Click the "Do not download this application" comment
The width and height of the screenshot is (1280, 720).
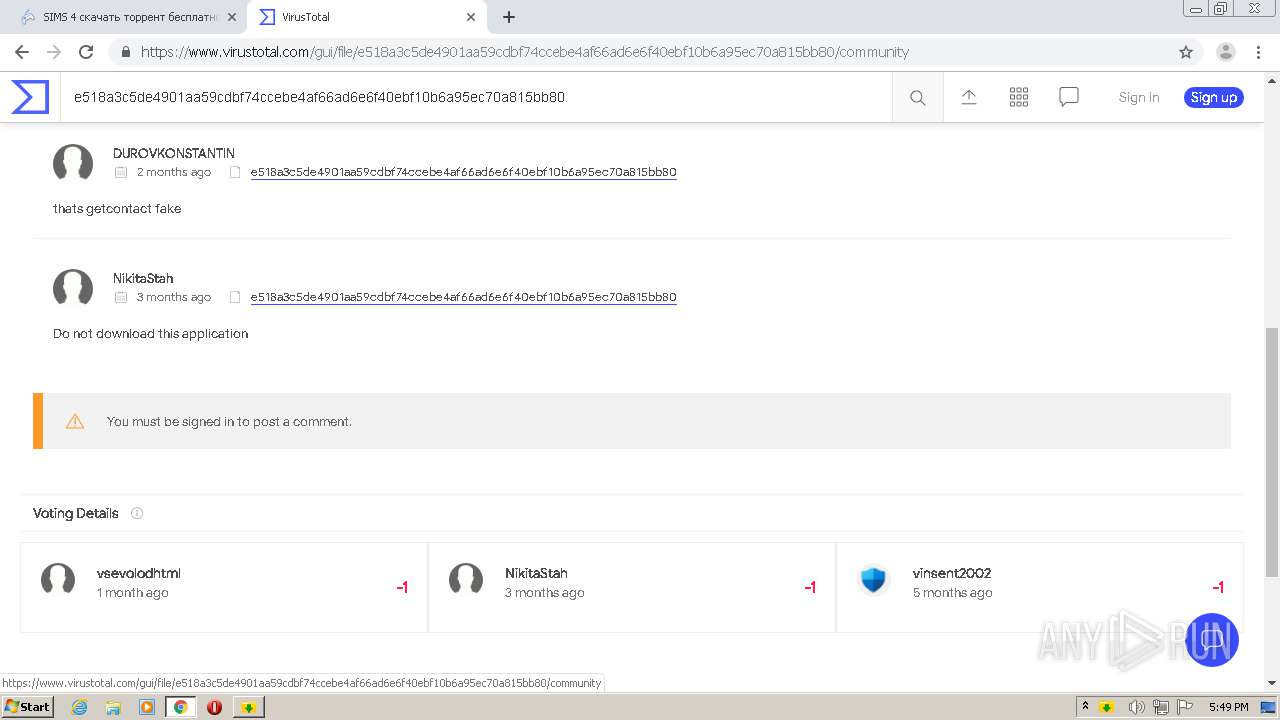(151, 334)
